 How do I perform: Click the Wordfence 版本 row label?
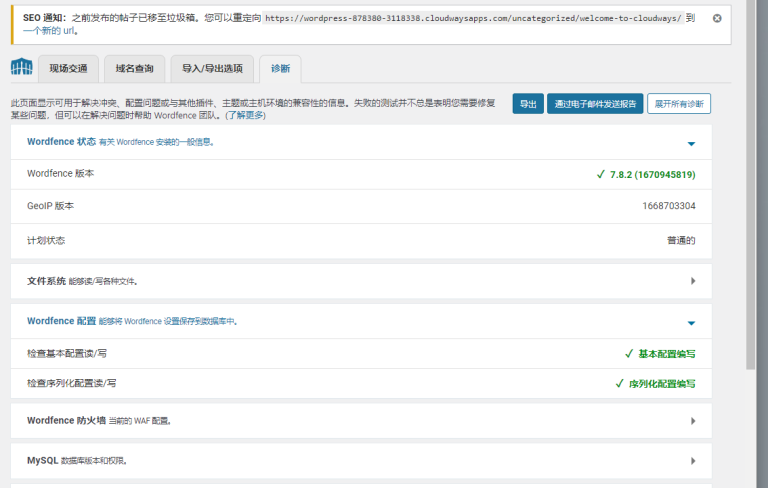60,173
